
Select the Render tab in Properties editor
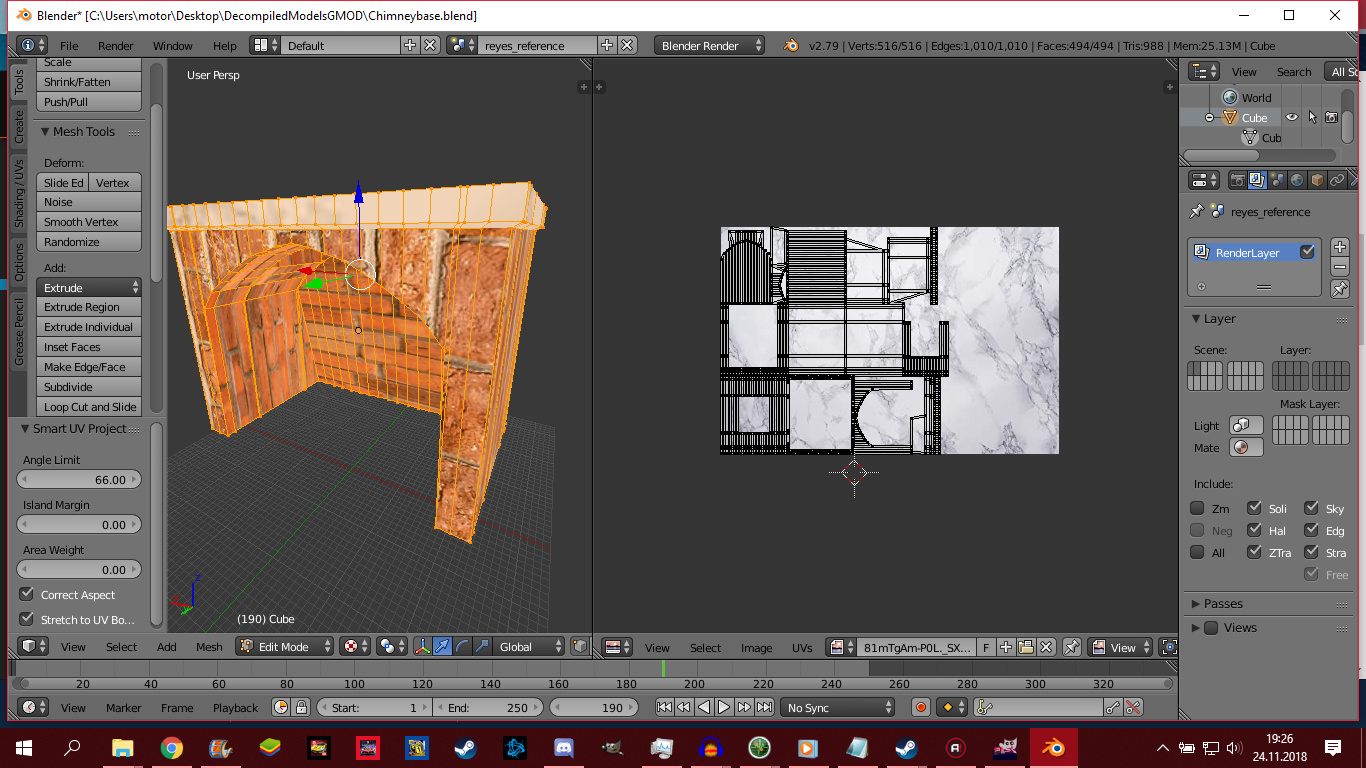(1238, 179)
